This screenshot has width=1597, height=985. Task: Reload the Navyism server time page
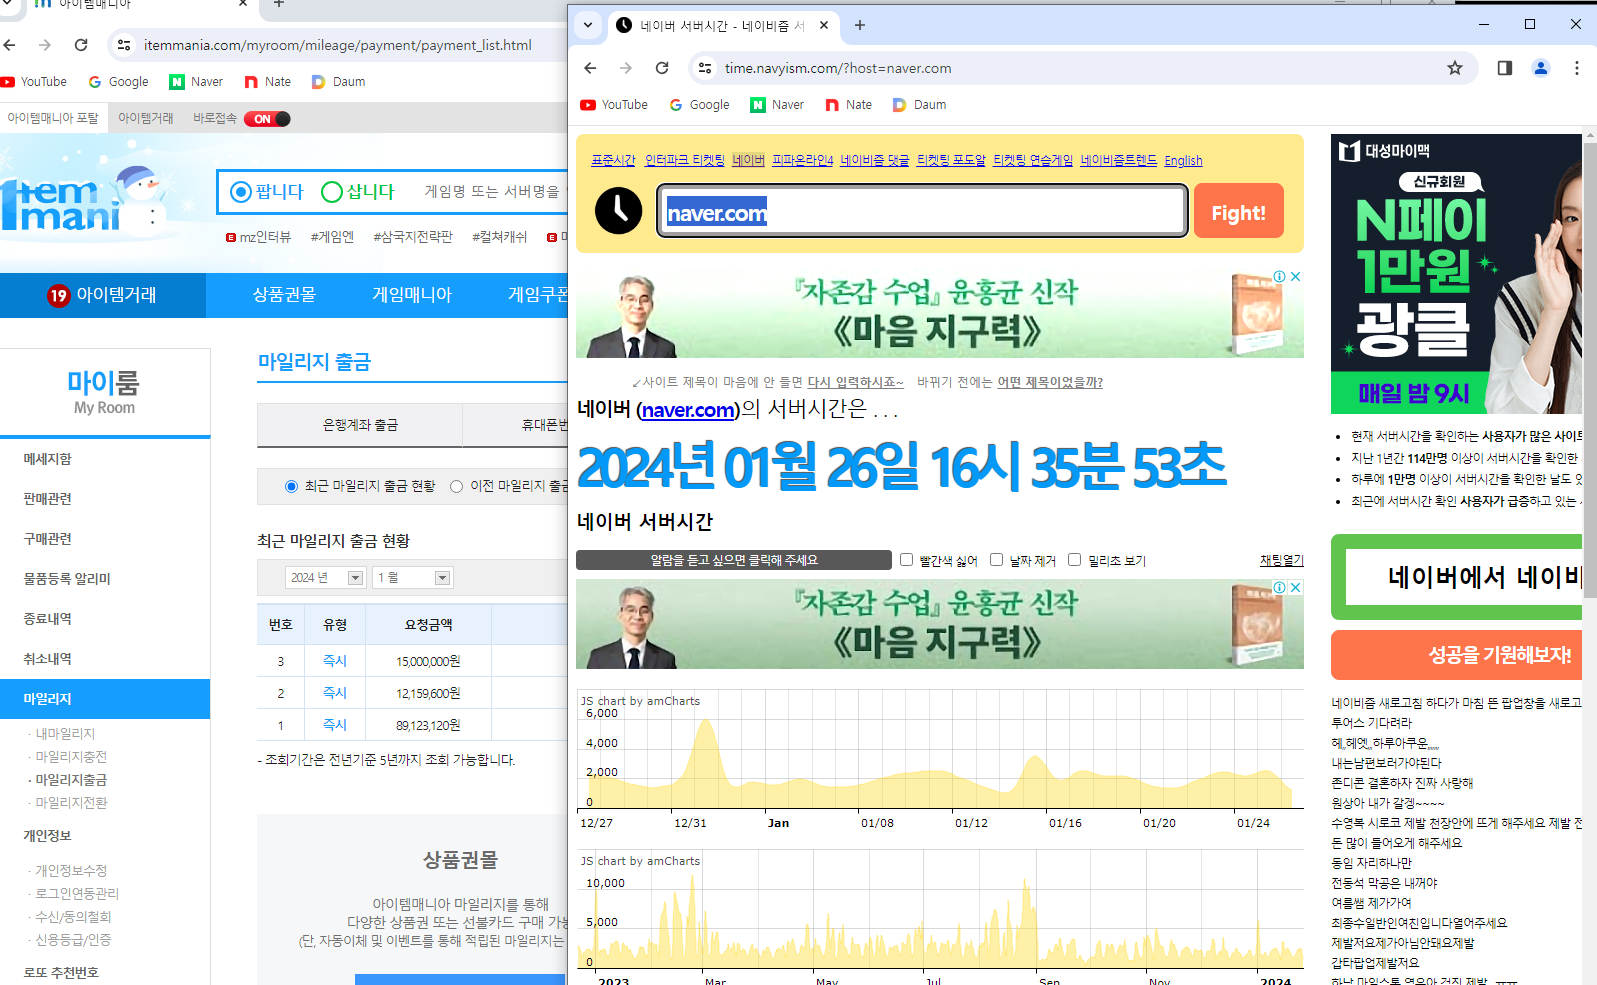662,68
